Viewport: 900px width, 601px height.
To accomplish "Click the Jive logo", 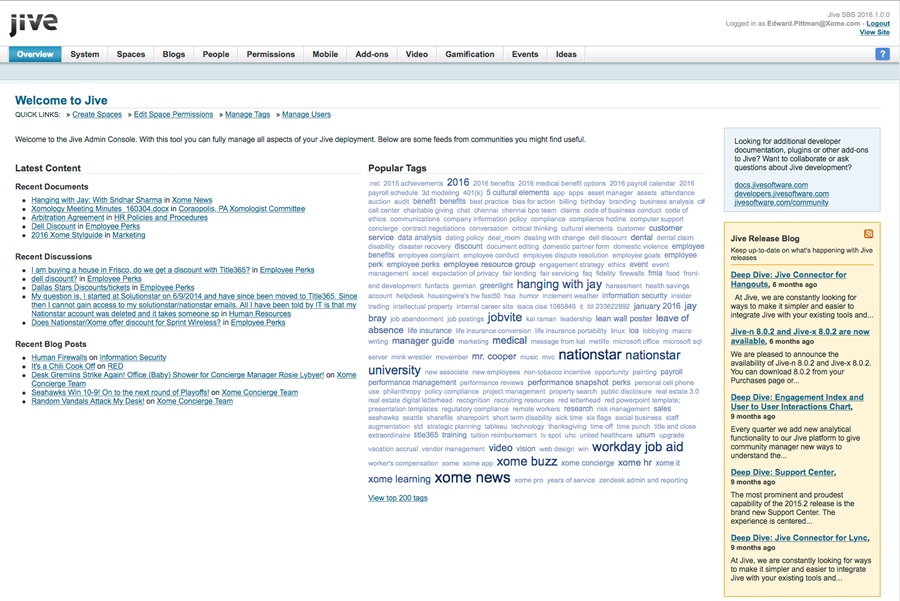I will tap(33, 24).
